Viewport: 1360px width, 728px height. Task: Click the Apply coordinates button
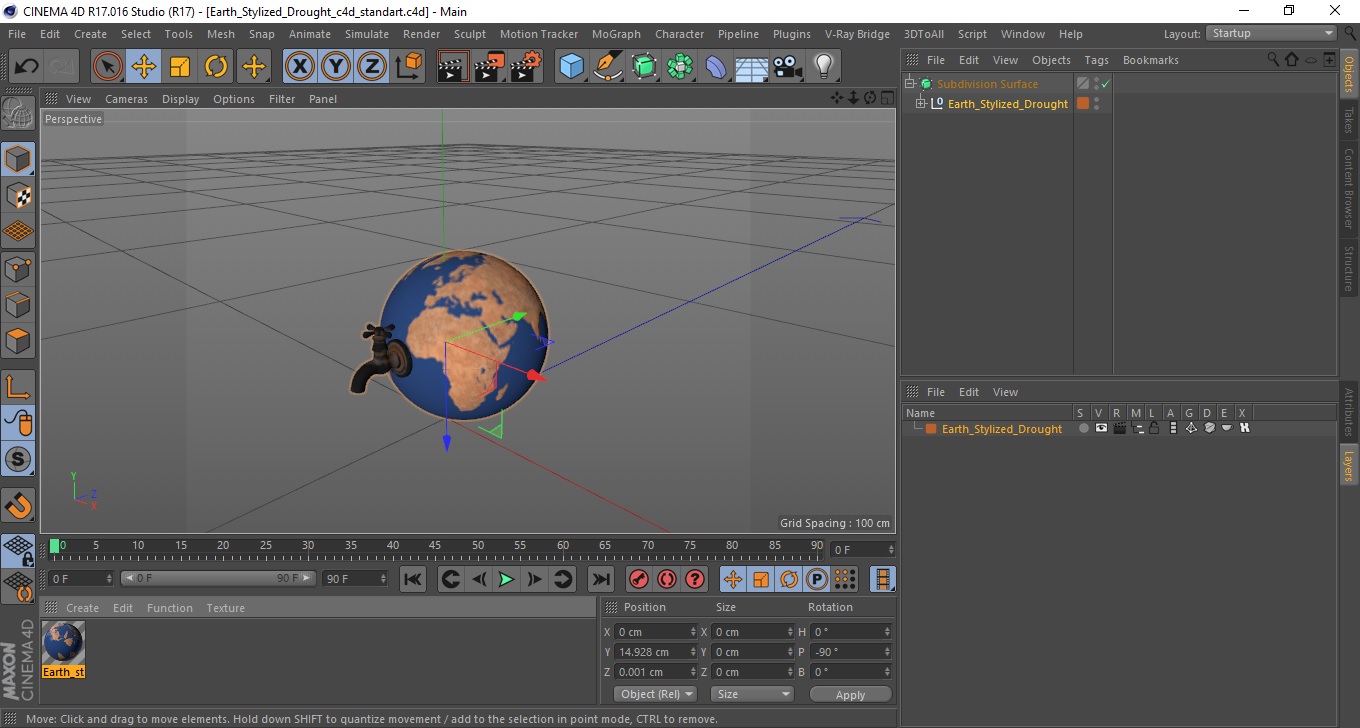tap(850, 694)
